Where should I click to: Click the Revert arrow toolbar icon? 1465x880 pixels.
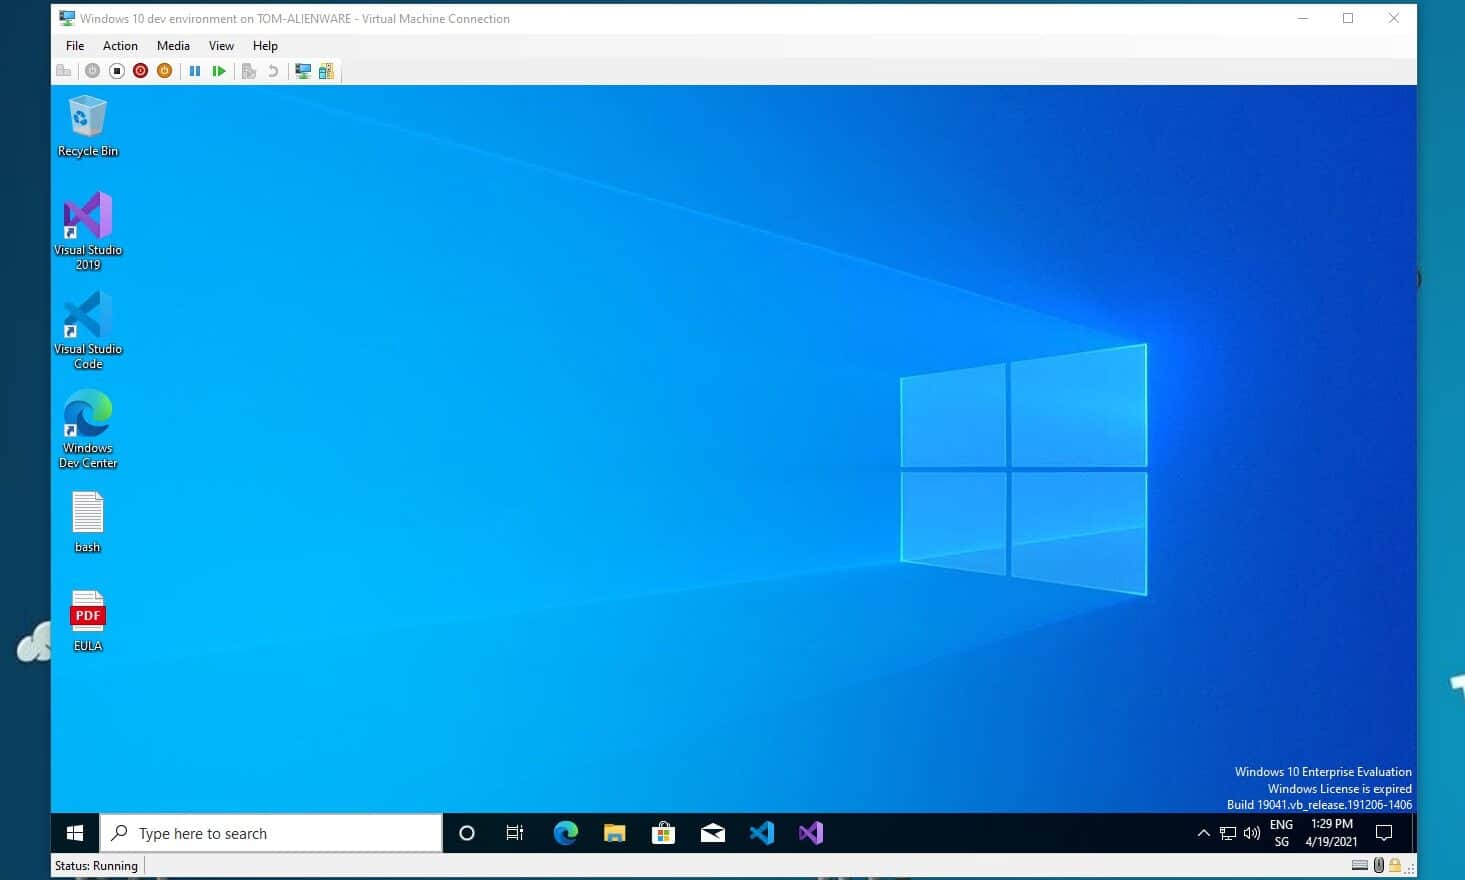click(x=272, y=71)
